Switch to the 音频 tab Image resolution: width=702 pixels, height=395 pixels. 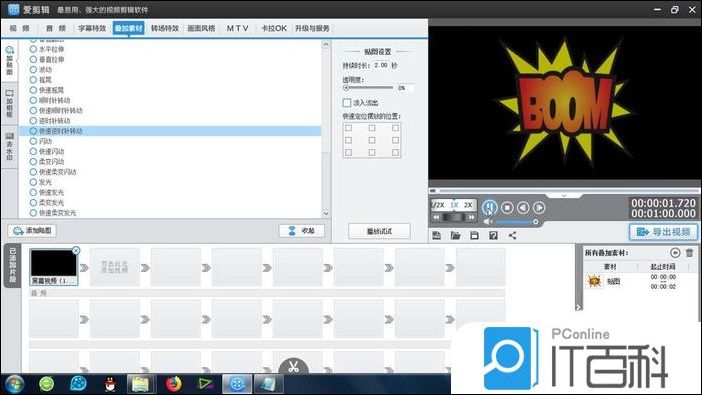(56, 28)
